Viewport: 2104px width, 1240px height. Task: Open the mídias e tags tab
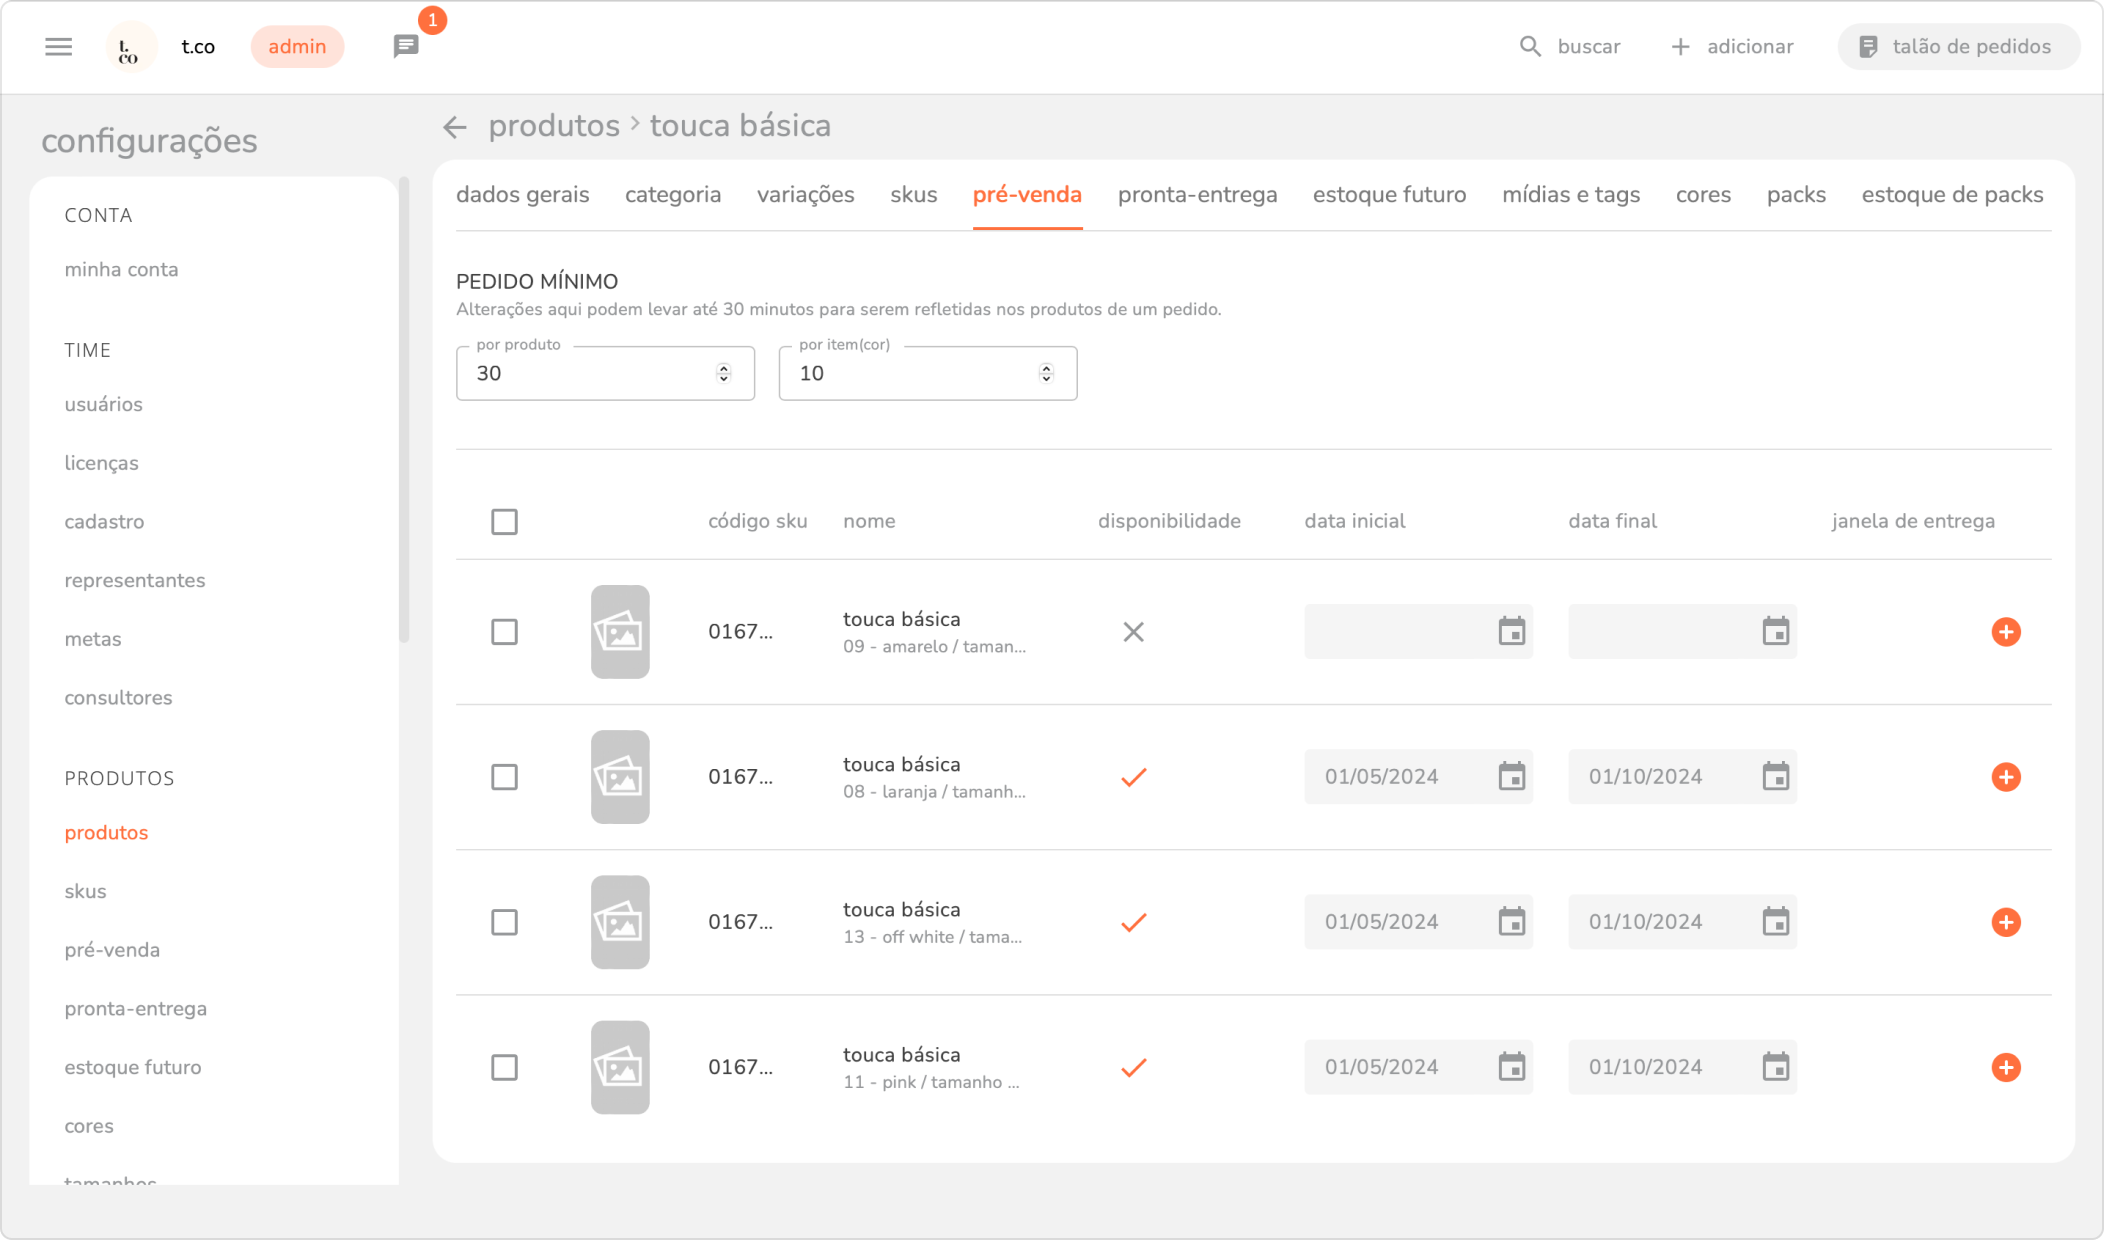[x=1570, y=195]
